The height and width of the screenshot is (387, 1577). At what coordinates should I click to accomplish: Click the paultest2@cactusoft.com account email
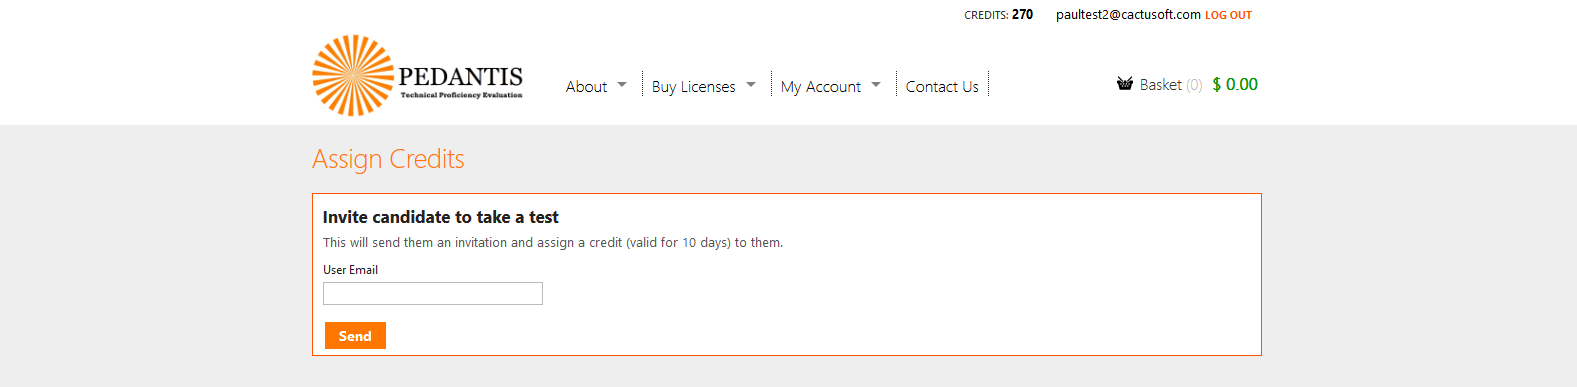point(1128,15)
